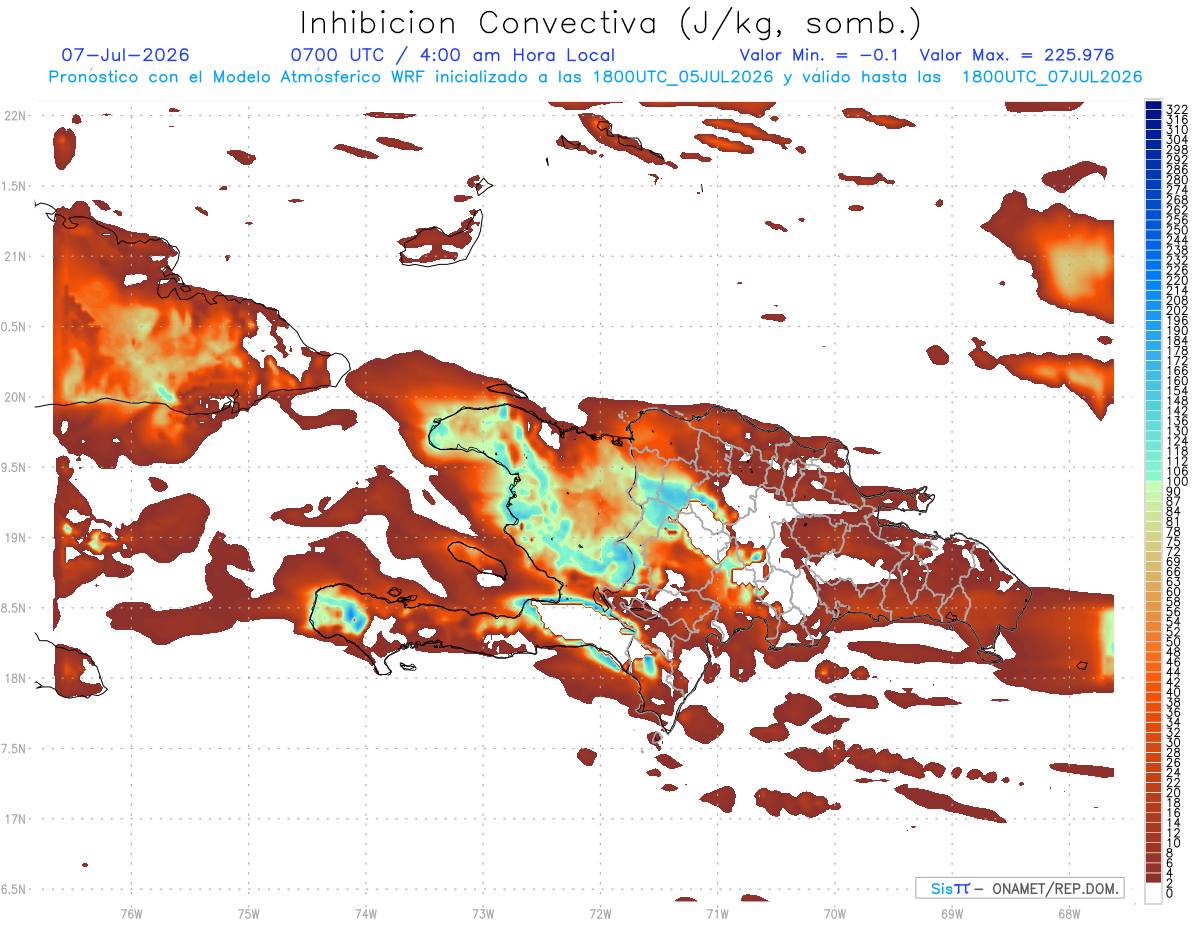Click the WRF forecast description line 'Pronóstico con el Modelo'
Screen dimensions: 1200x927
[x=595, y=77]
